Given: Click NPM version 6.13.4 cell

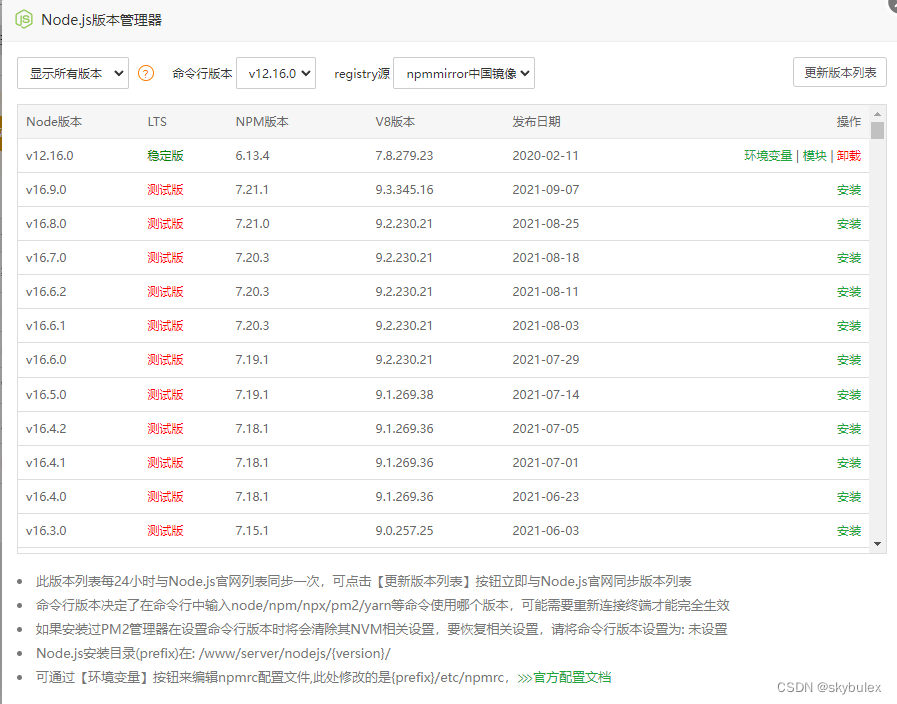Looking at the screenshot, I should click(x=252, y=156).
